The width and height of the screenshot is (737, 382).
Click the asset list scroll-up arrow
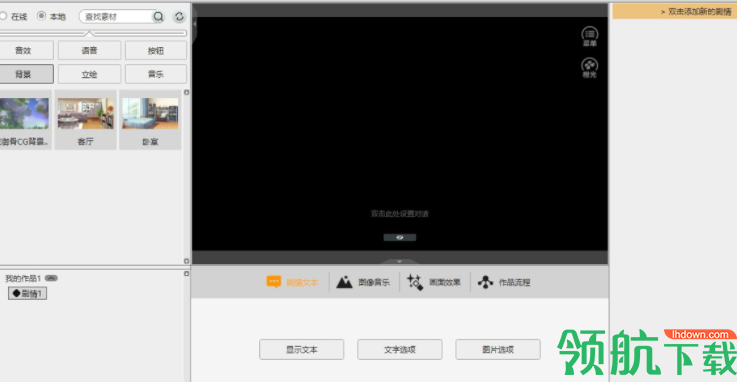(x=187, y=93)
